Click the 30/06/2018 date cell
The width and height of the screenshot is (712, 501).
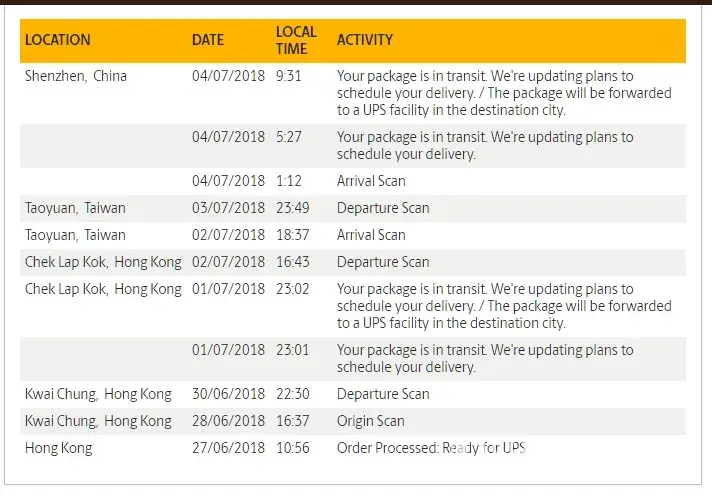click(x=228, y=394)
